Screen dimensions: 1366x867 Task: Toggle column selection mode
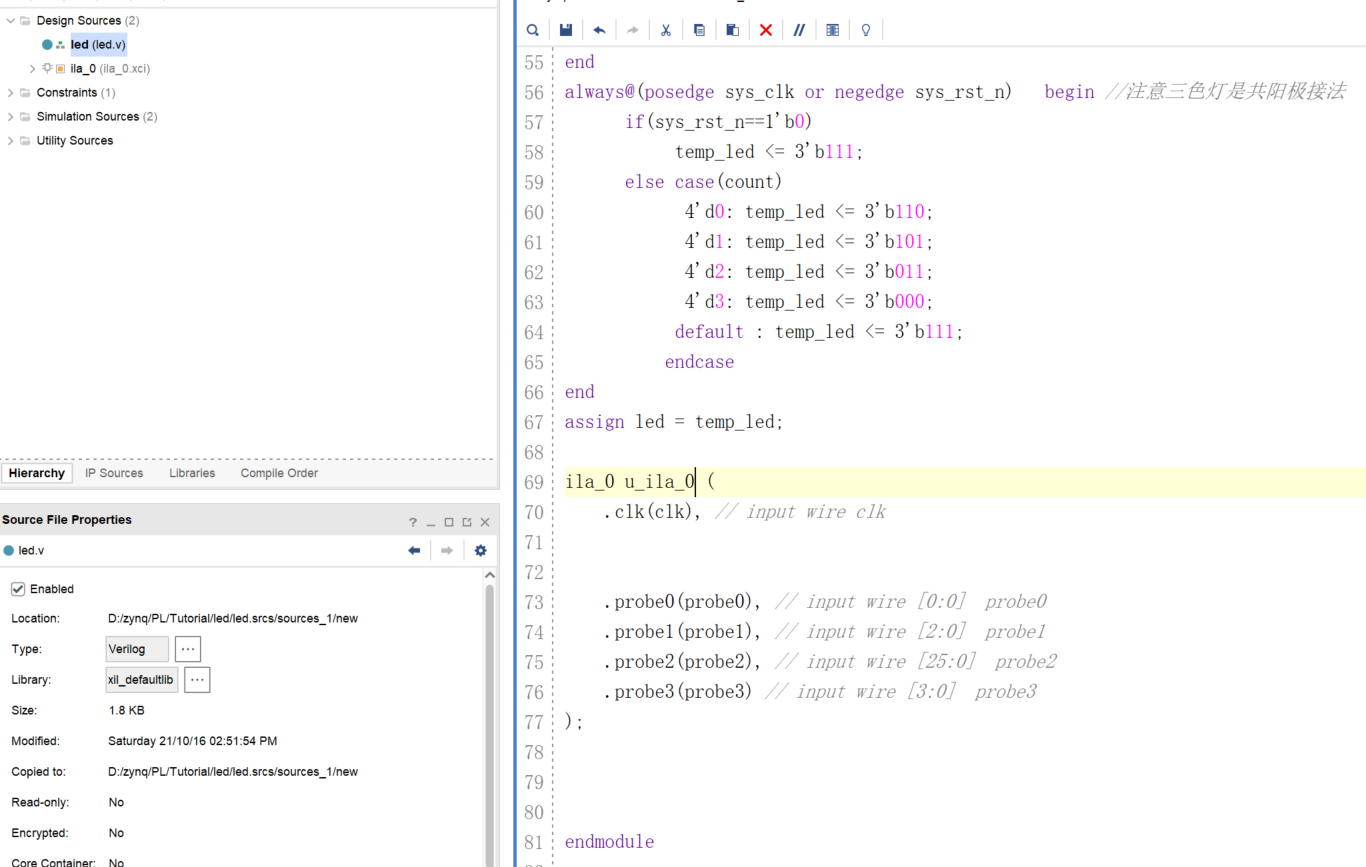[x=832, y=29]
